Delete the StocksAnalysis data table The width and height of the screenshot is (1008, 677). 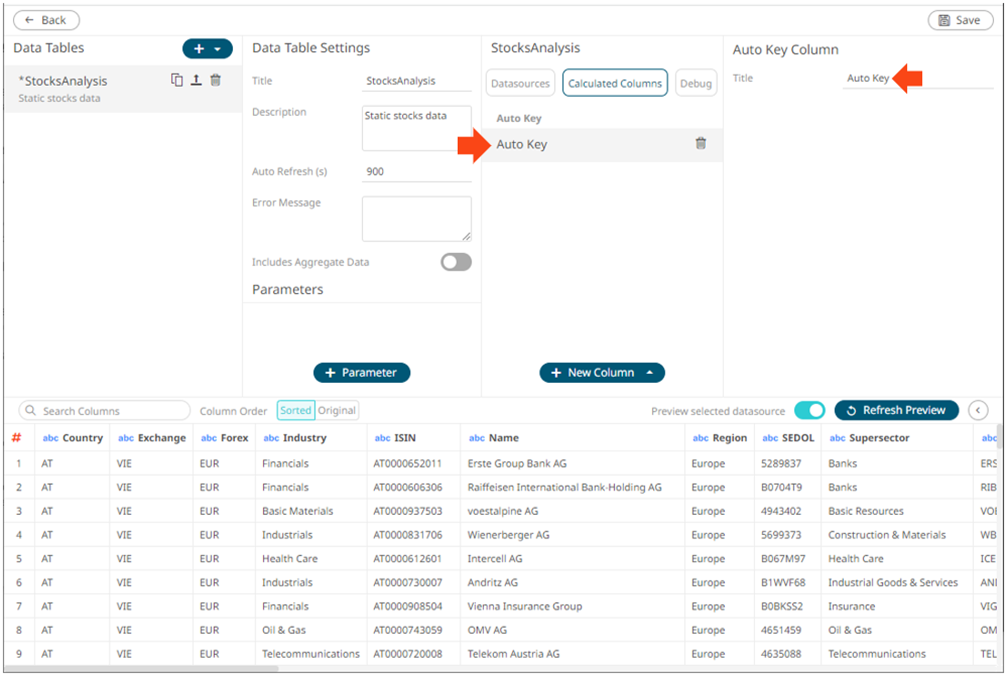(x=215, y=80)
